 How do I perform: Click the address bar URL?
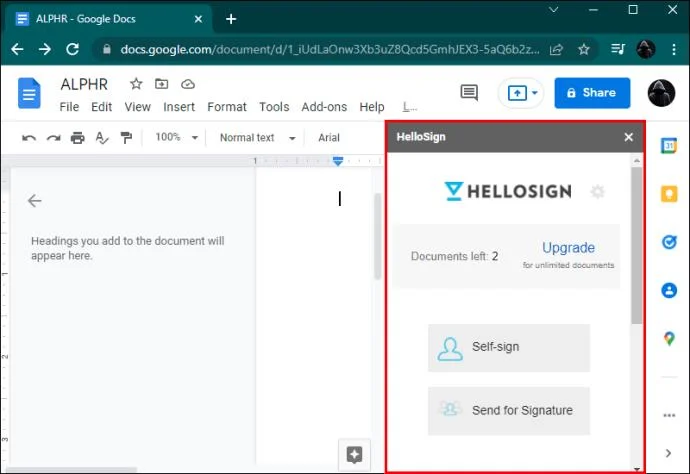330,49
